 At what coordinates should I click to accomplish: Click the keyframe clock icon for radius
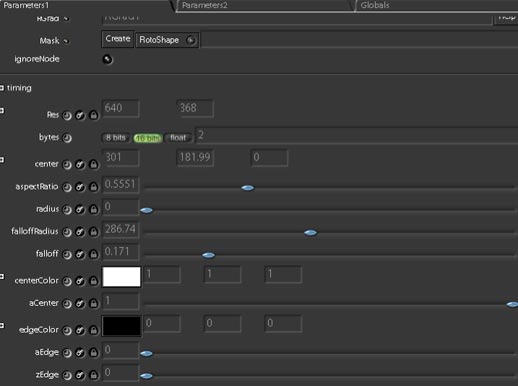pyautogui.click(x=67, y=210)
